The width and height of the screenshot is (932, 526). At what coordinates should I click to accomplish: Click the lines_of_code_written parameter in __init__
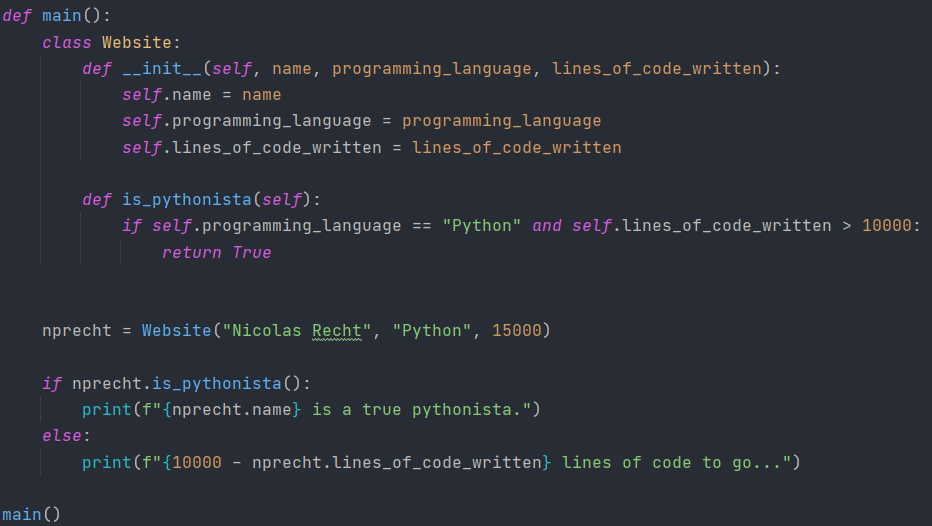point(657,69)
